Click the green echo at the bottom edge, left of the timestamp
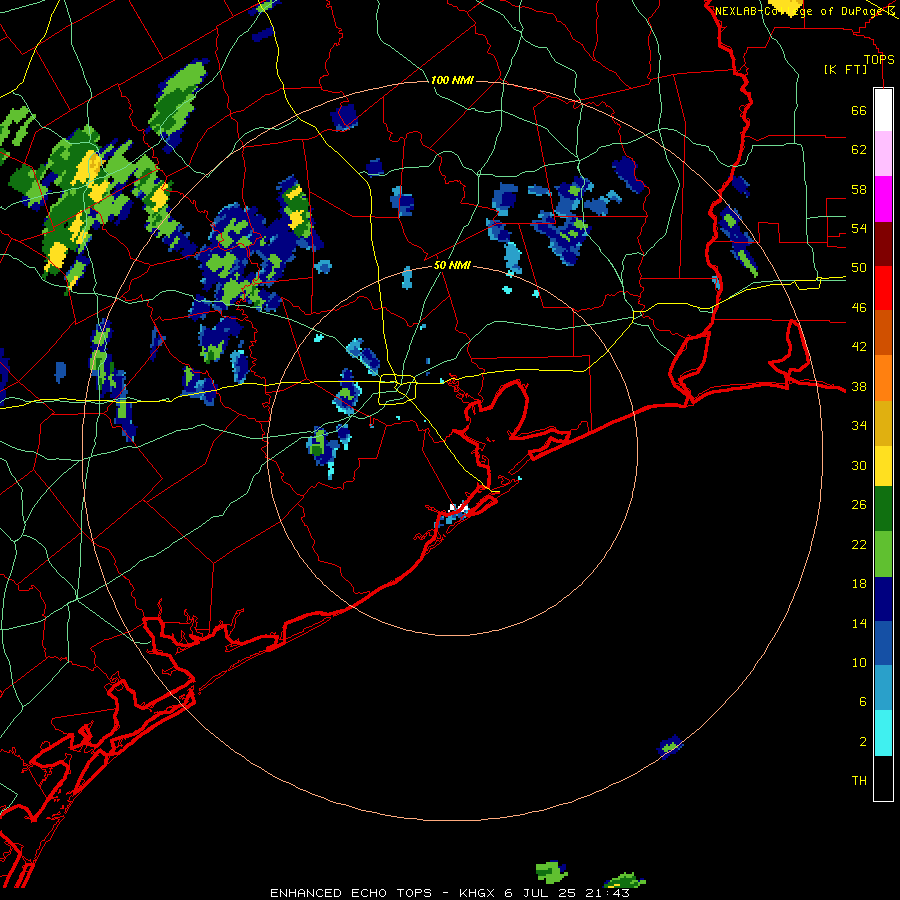 pyautogui.click(x=551, y=872)
